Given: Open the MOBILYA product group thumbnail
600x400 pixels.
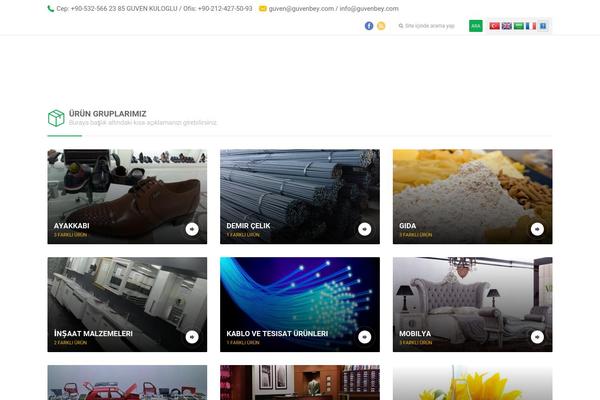Looking at the screenshot, I should pyautogui.click(x=472, y=304).
